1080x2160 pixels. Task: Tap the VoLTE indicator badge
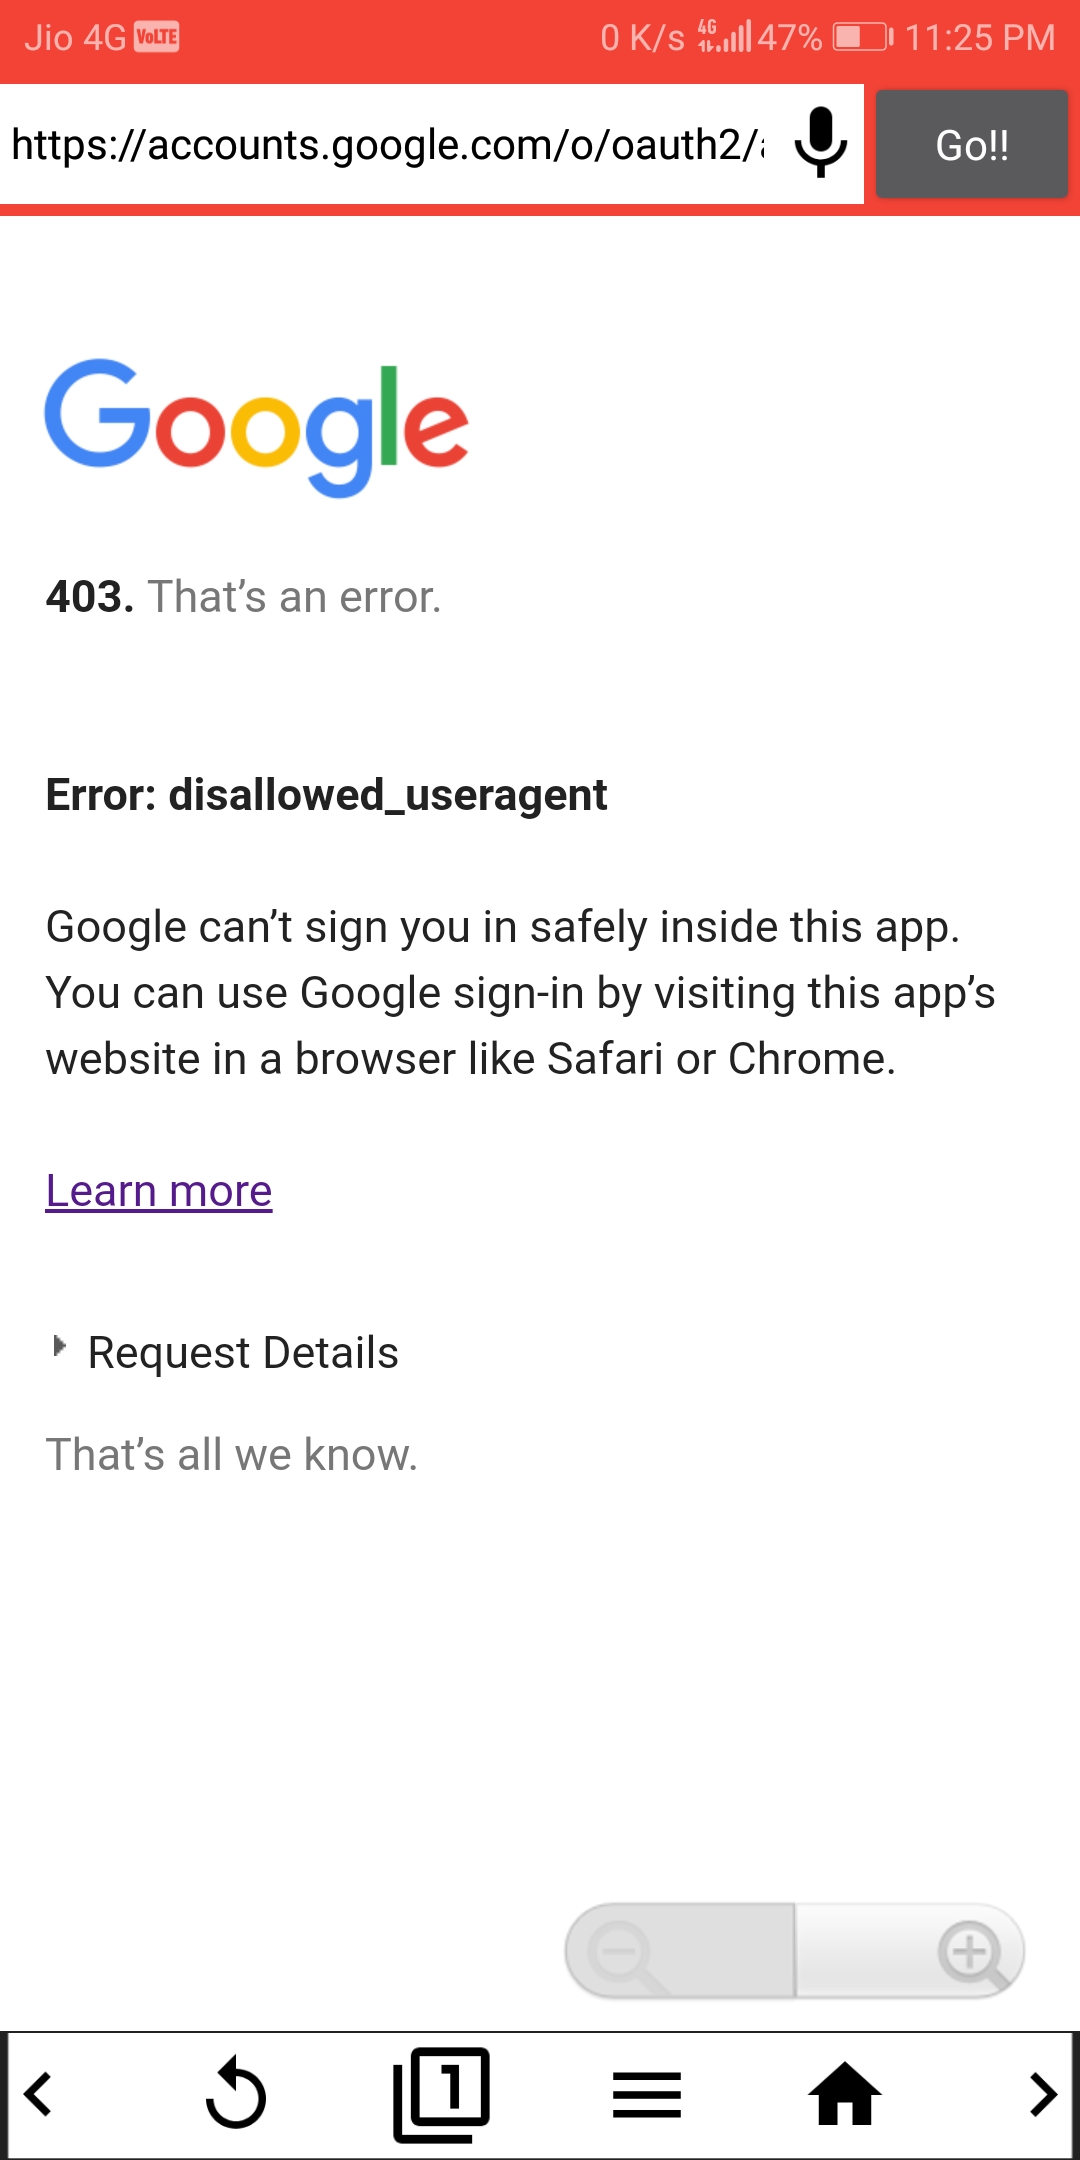pyautogui.click(x=157, y=38)
